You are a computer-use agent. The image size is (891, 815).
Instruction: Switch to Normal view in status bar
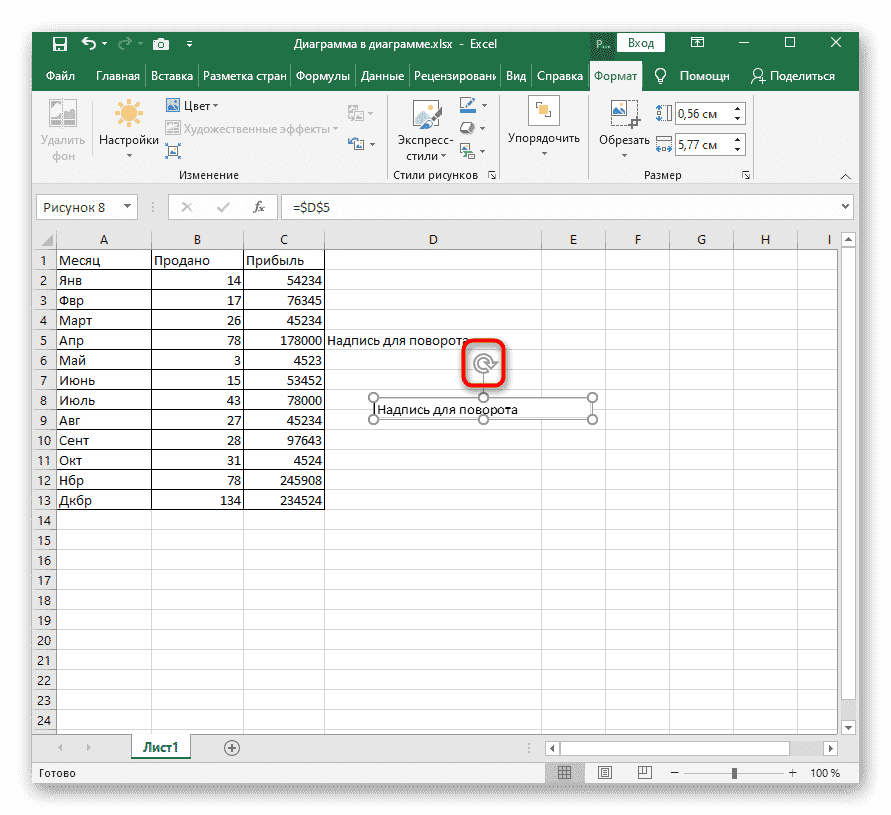tap(565, 773)
